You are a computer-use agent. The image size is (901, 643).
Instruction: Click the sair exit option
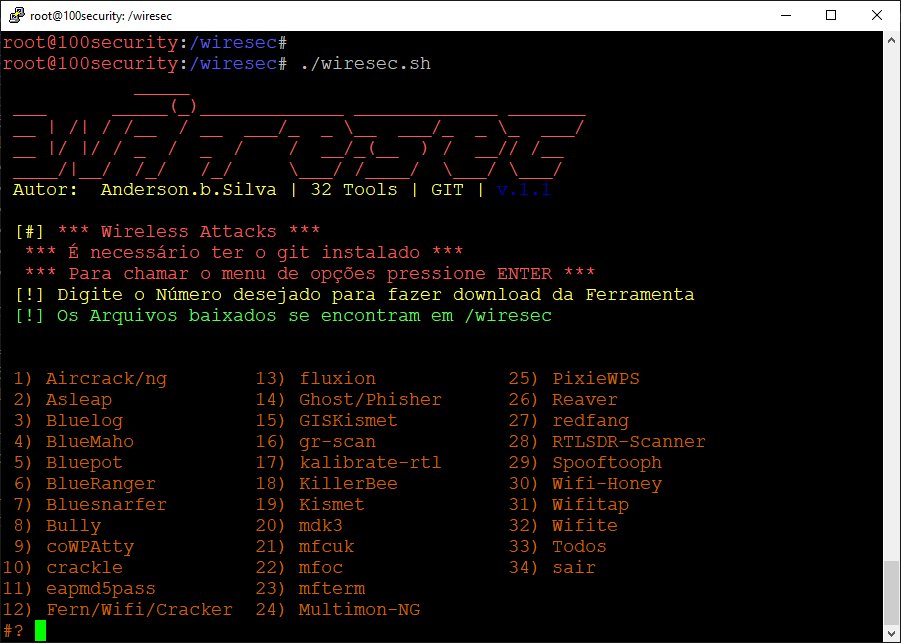click(x=574, y=568)
